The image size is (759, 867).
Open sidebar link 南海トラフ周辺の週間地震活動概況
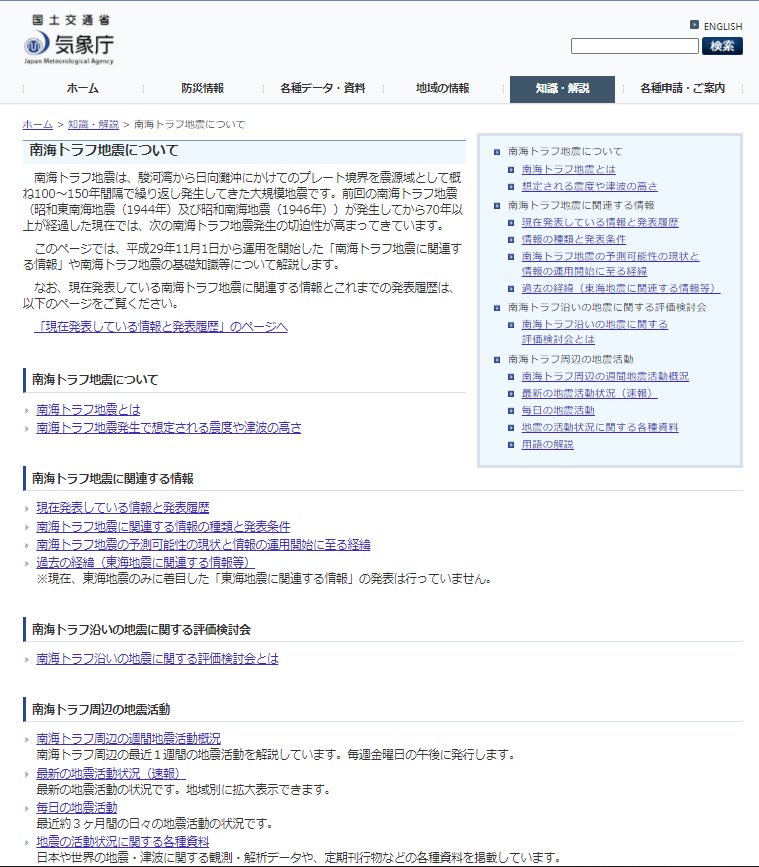(605, 377)
